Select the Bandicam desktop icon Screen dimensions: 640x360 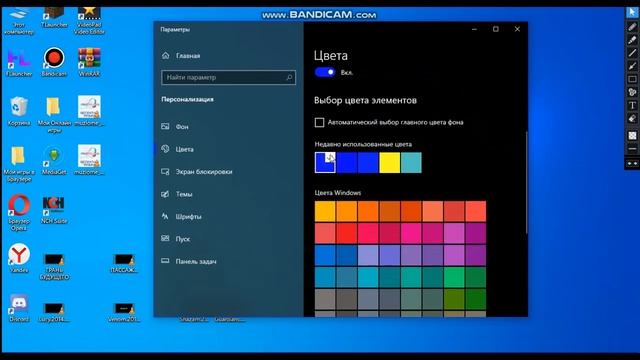pos(54,62)
